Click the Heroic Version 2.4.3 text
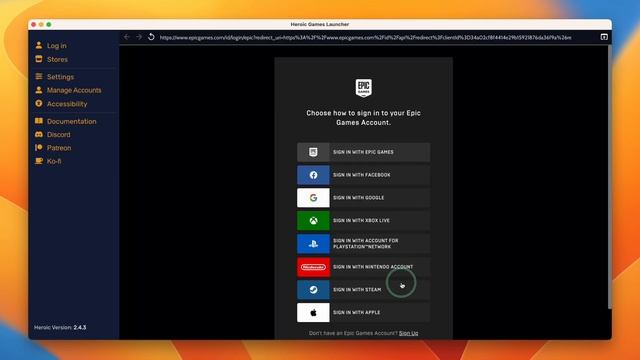 point(60,327)
